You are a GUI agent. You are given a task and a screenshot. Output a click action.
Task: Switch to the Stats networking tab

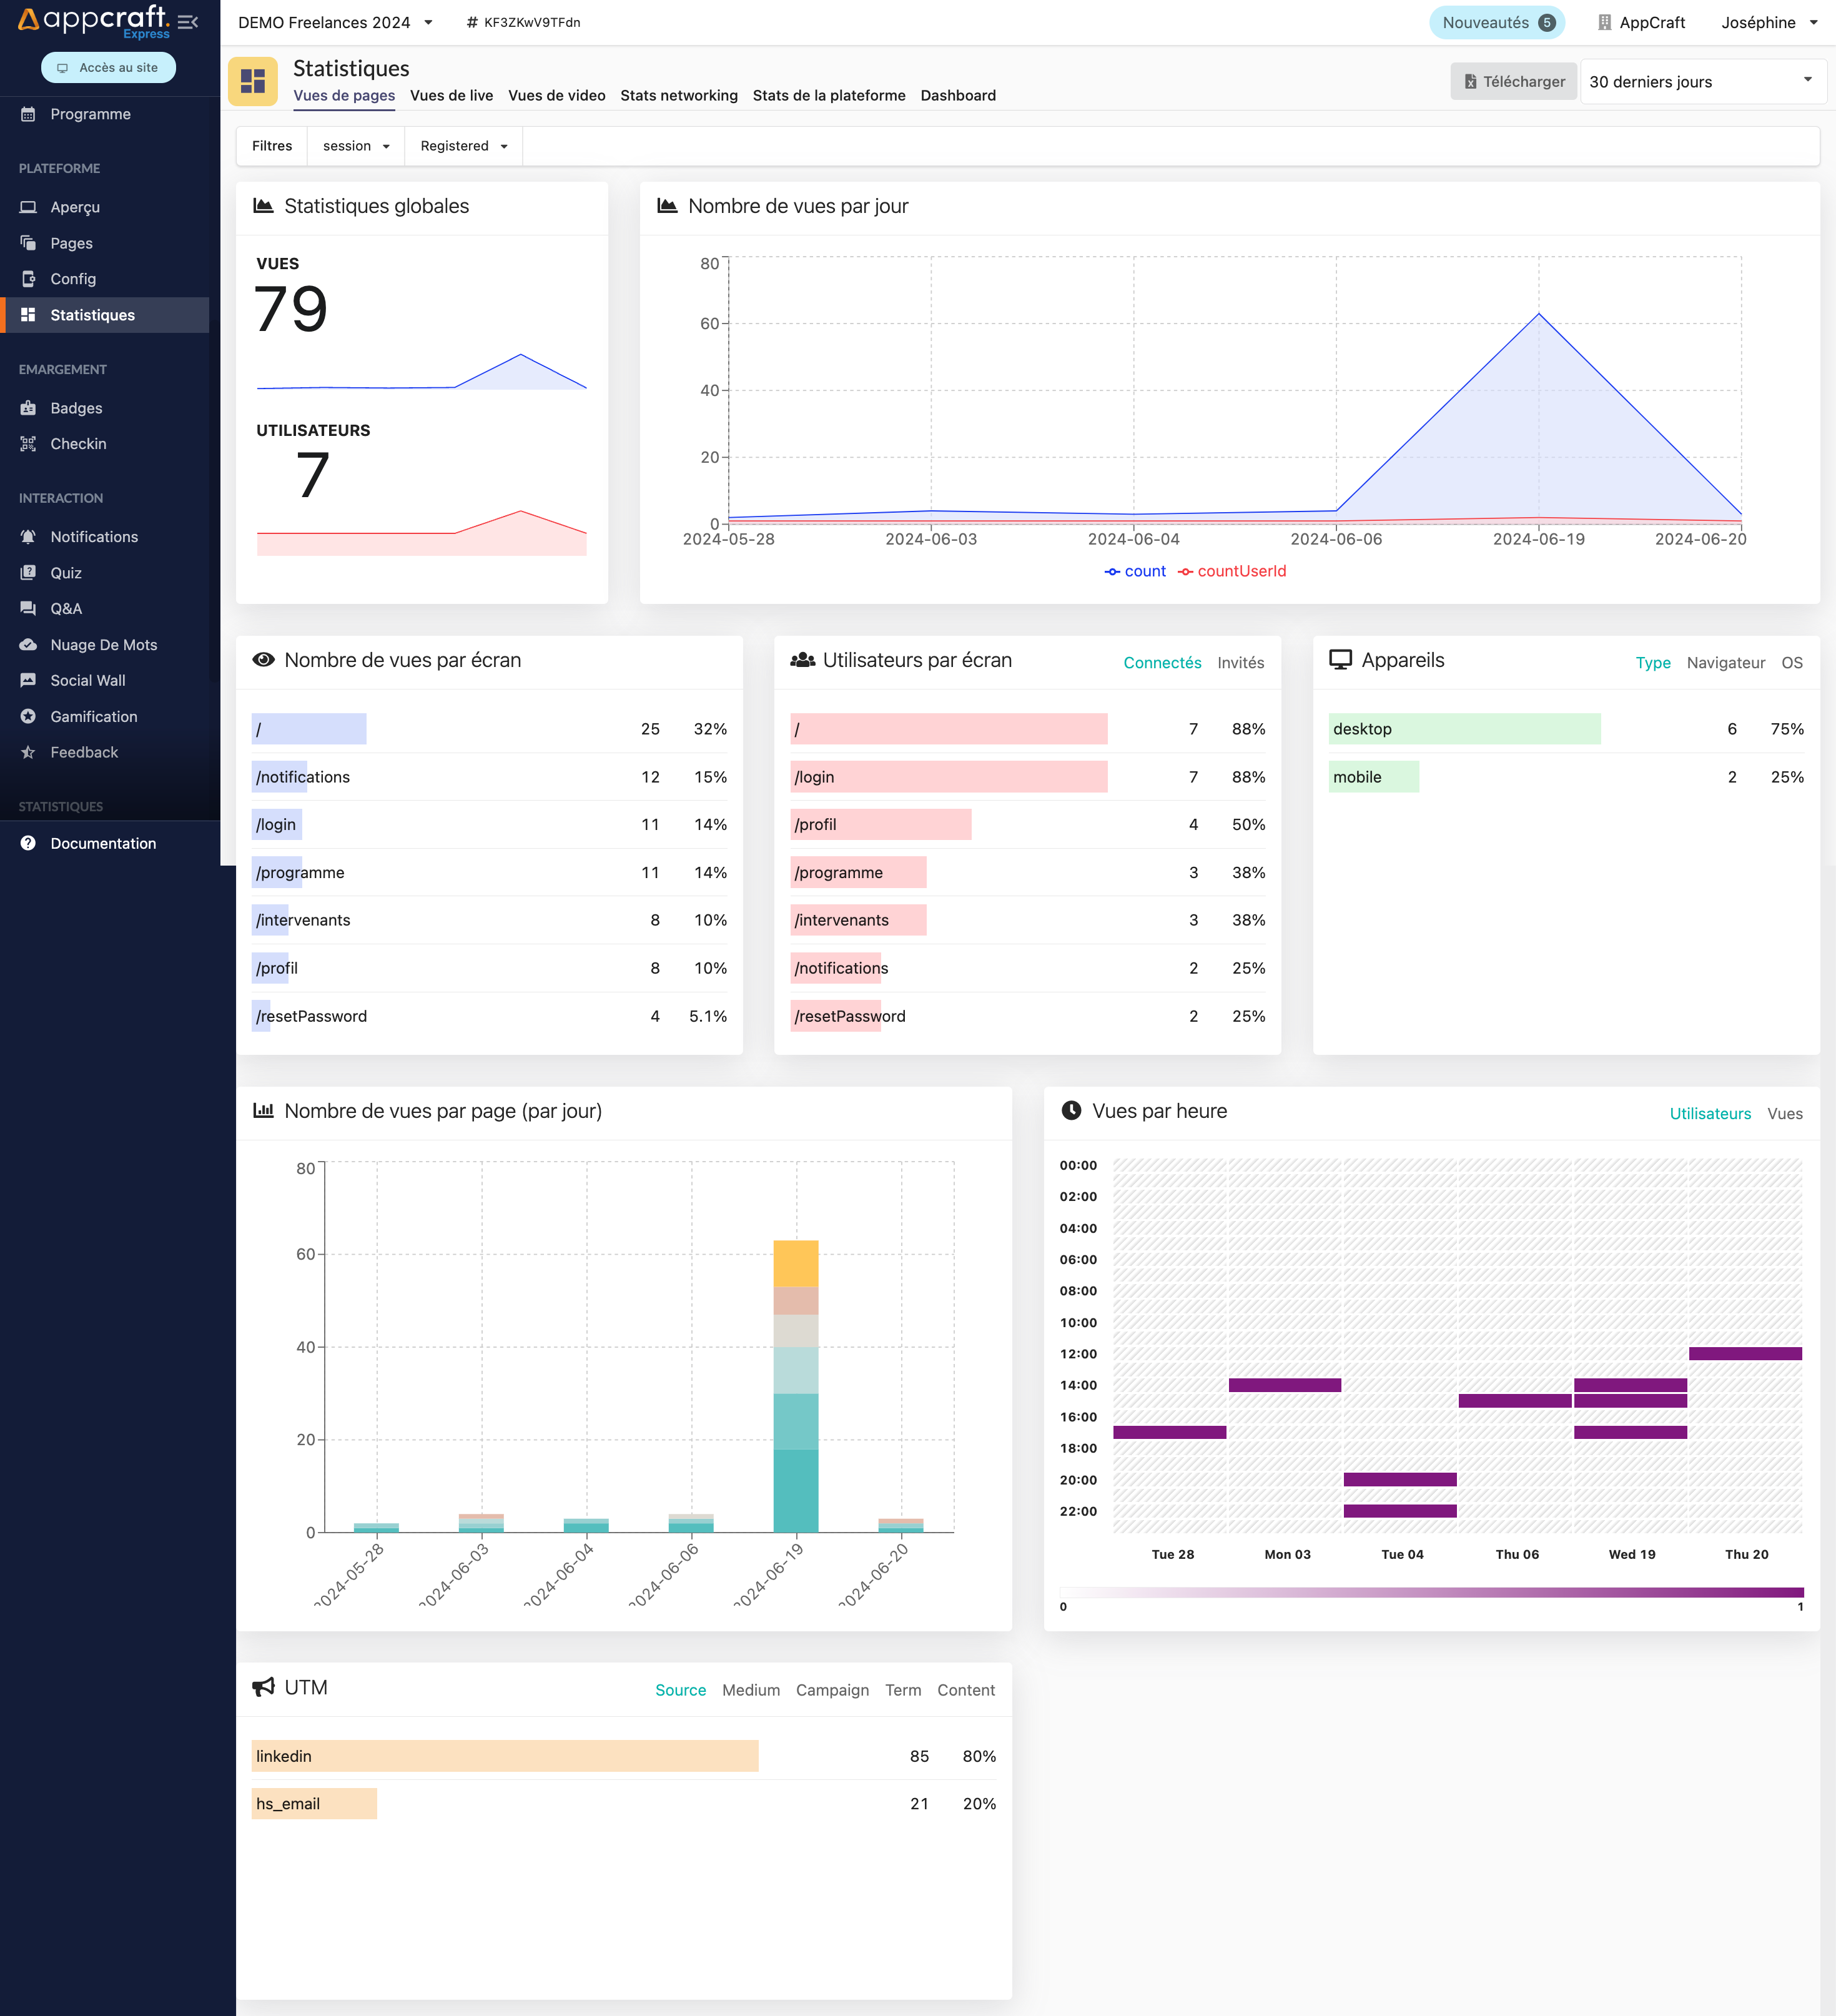click(678, 95)
